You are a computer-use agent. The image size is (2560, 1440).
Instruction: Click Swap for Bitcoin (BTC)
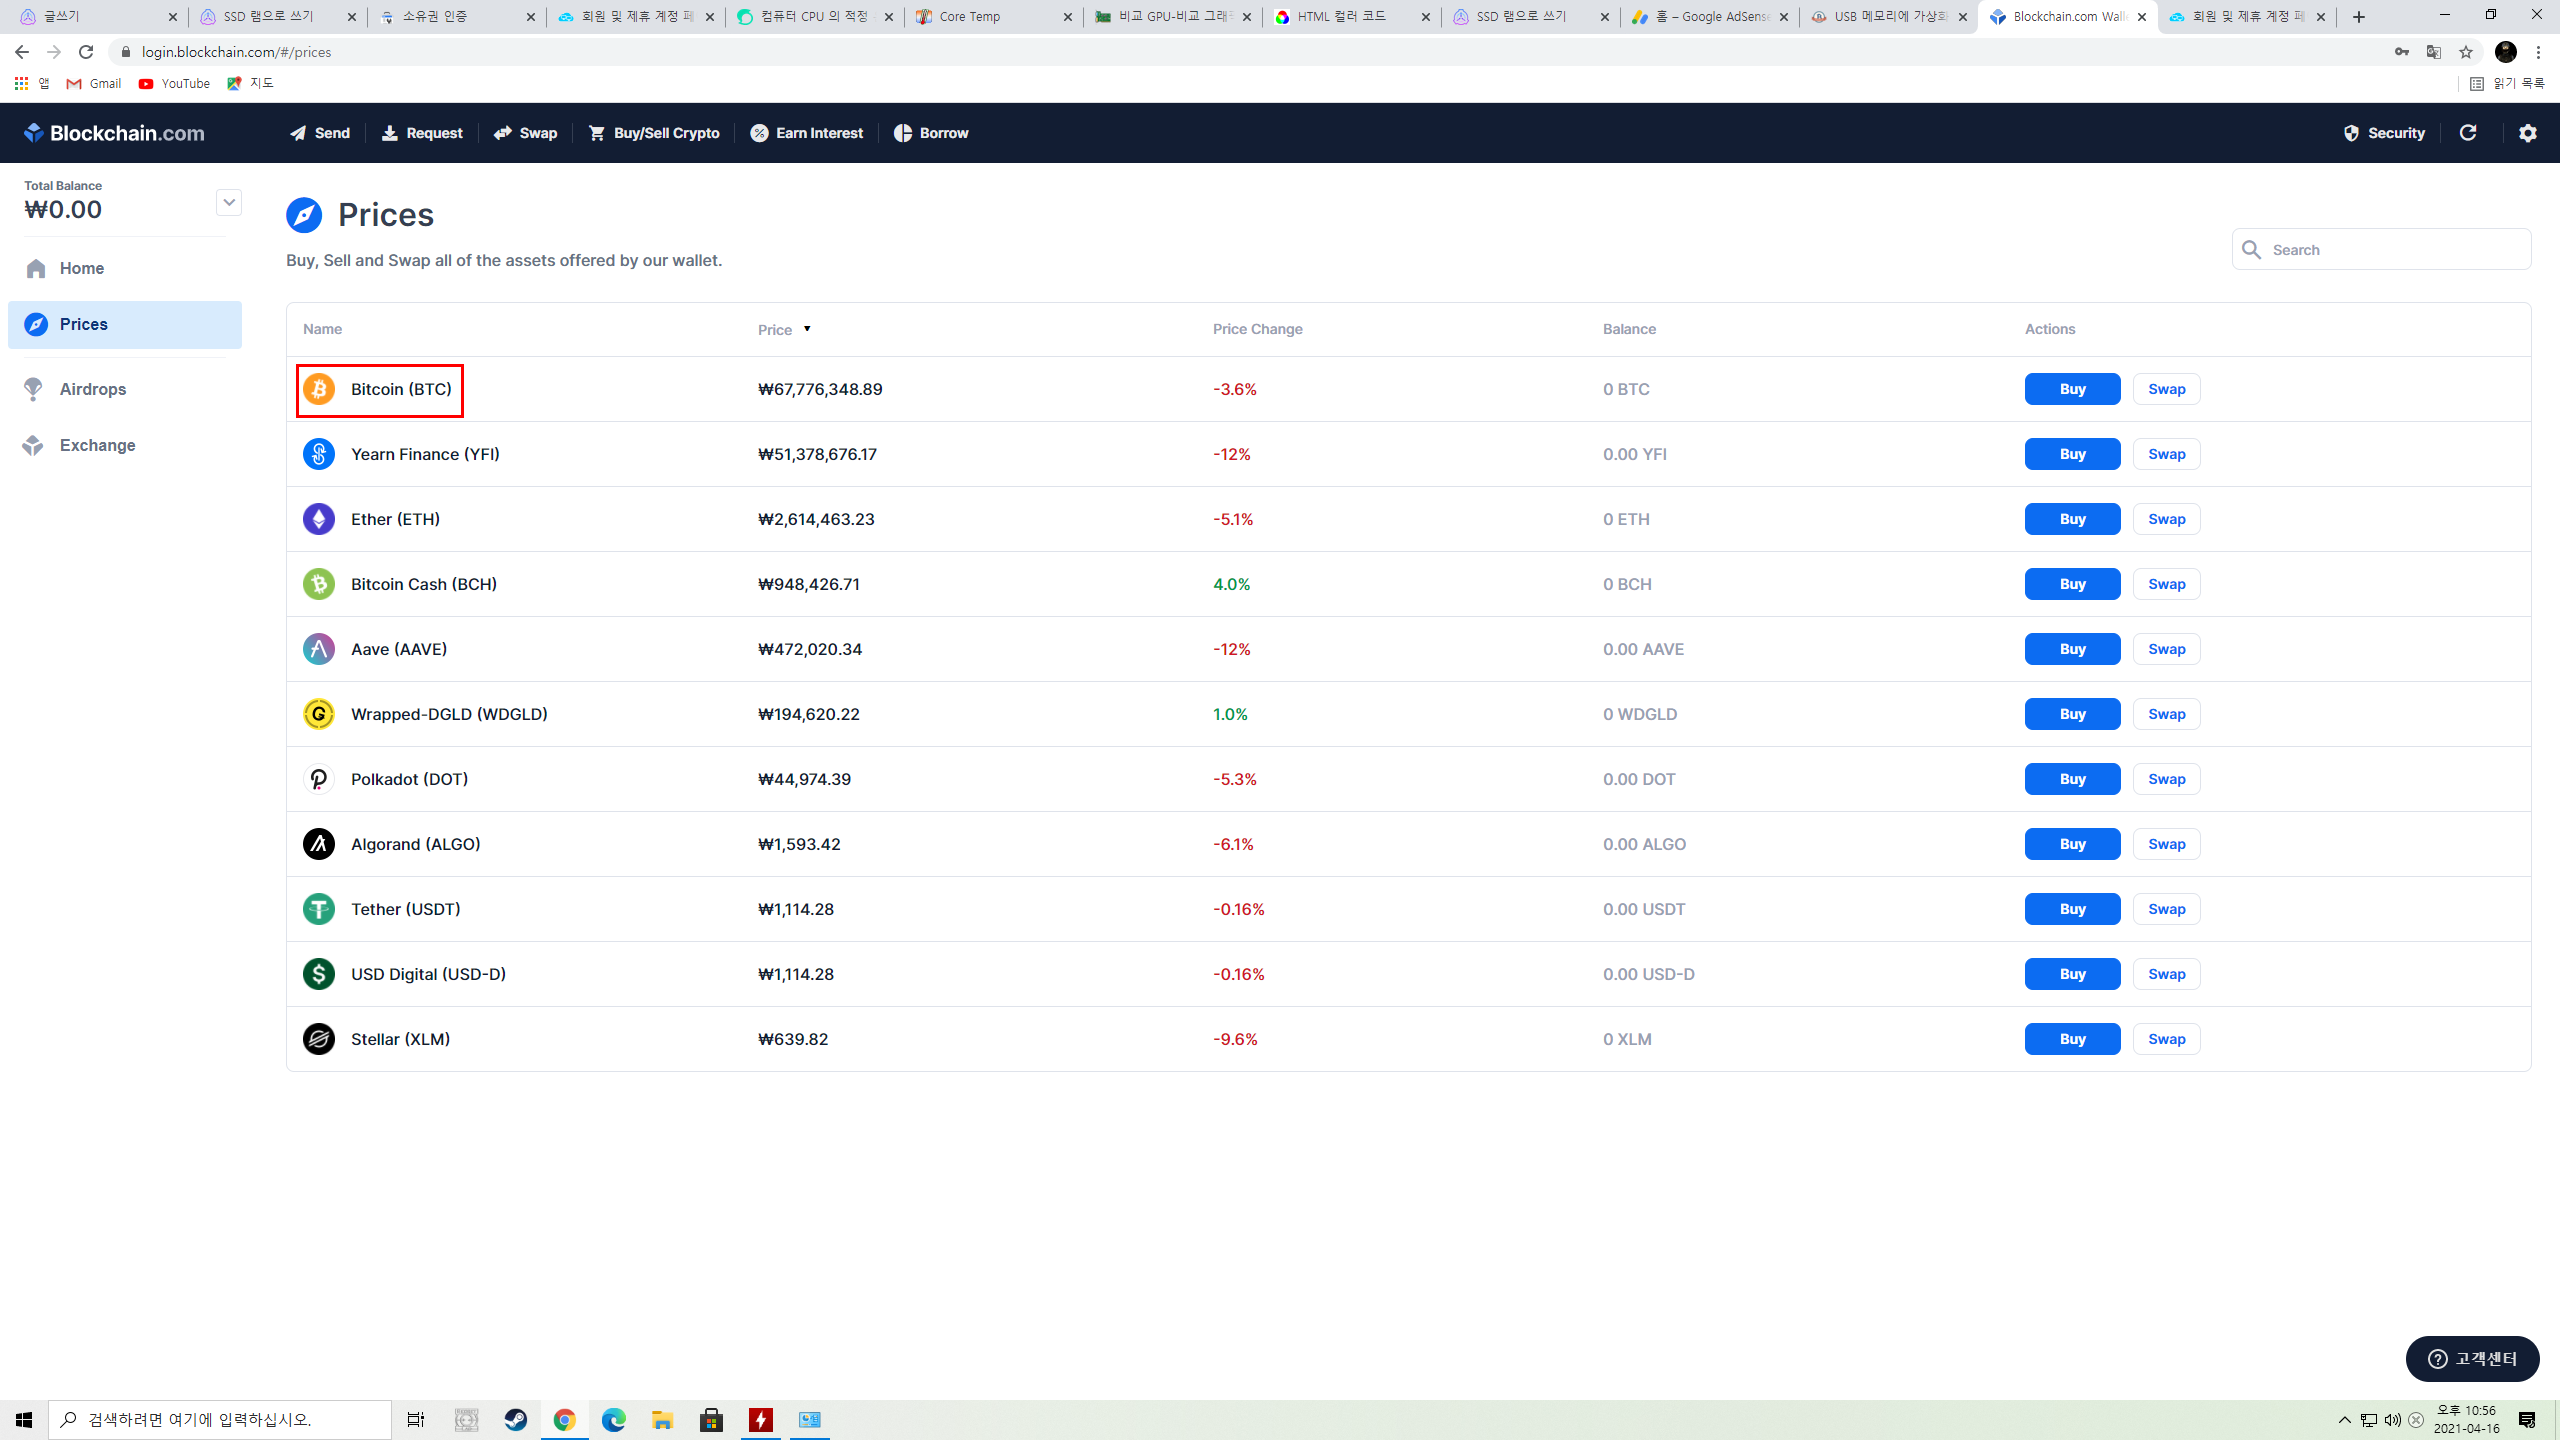coord(2166,389)
